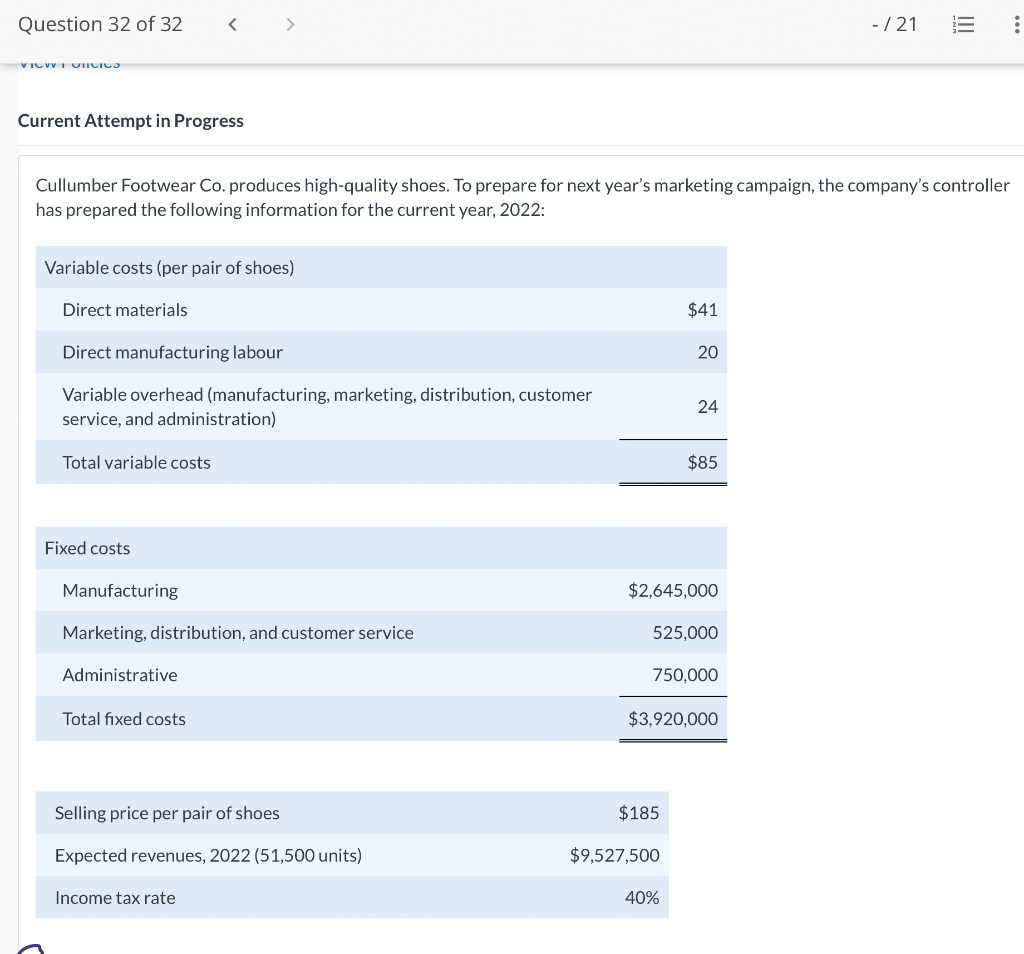Viewport: 1024px width, 954px height.
Task: Click the Manufacturing $2,645,000 cell
Action: (672, 590)
